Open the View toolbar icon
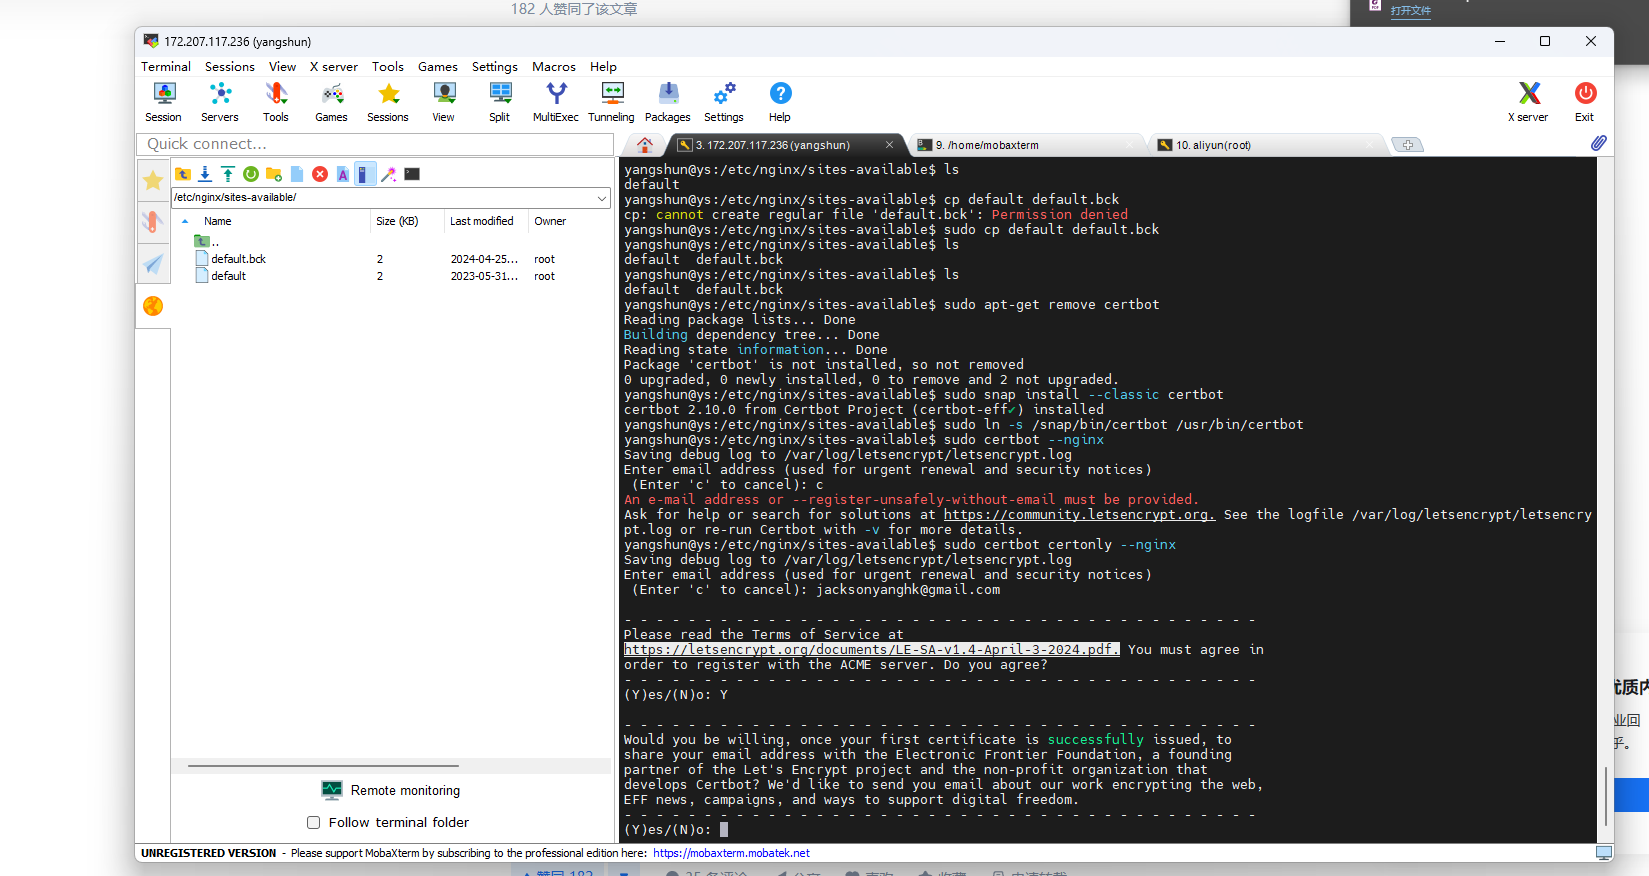Image resolution: width=1649 pixels, height=876 pixels. click(x=444, y=102)
